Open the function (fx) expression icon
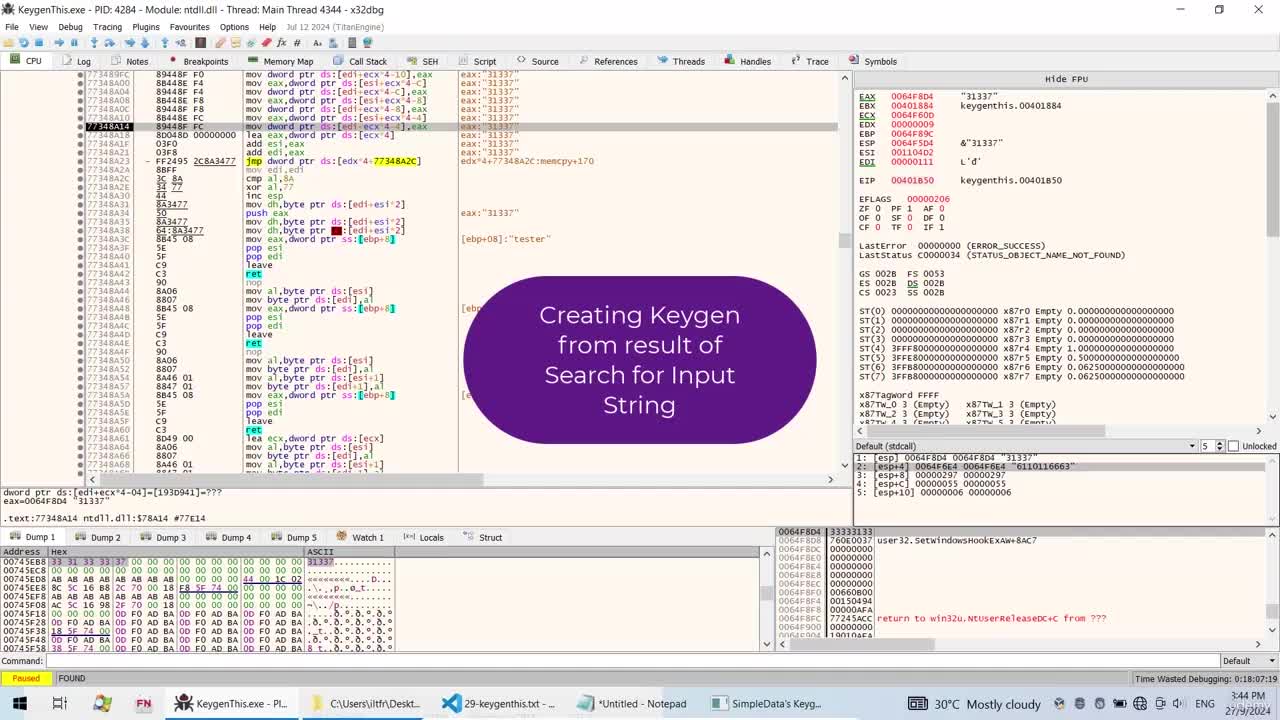1280x720 pixels. 281,43
